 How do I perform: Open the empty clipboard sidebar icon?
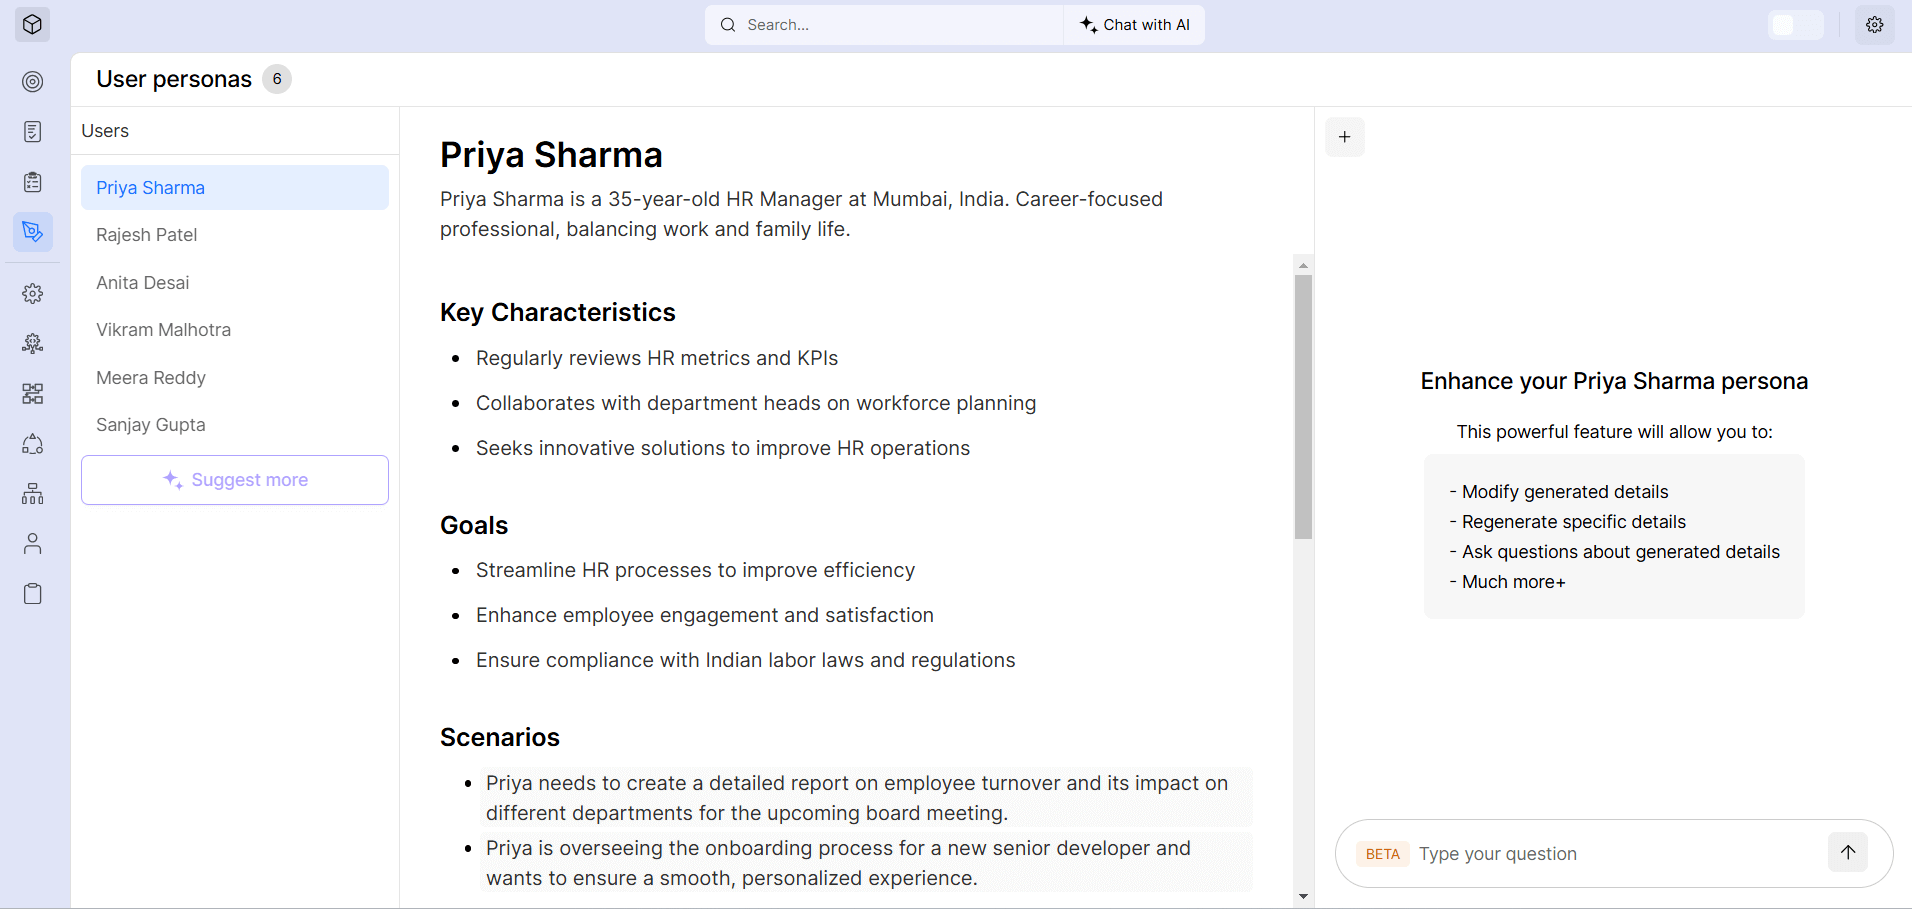click(x=33, y=593)
